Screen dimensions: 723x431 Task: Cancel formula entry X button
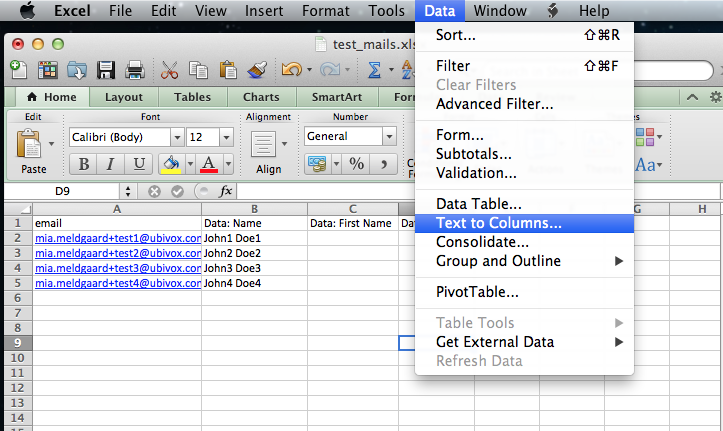pyautogui.click(x=154, y=191)
